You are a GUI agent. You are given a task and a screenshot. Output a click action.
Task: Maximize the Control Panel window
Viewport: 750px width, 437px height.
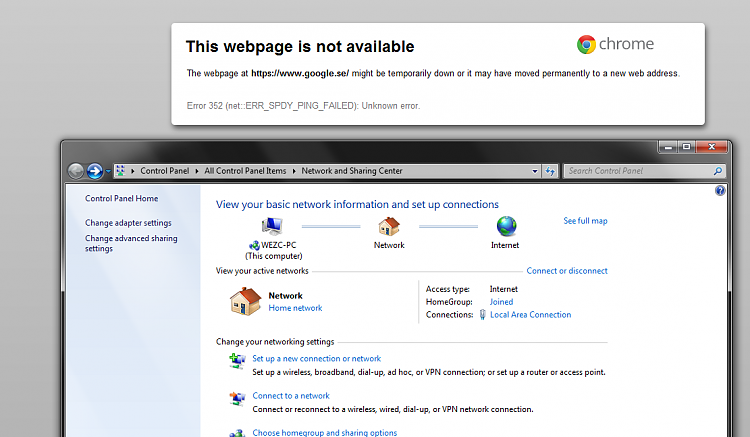[x=686, y=147]
